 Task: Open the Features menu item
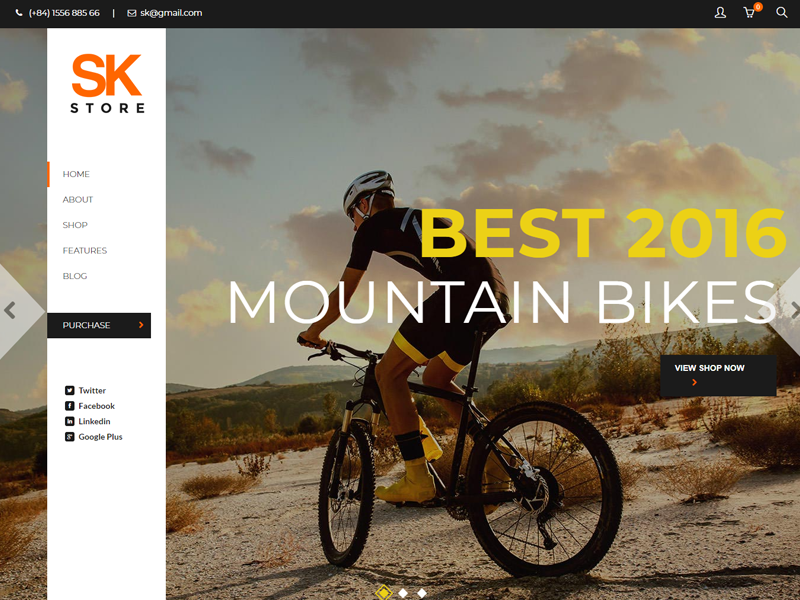[x=85, y=251]
